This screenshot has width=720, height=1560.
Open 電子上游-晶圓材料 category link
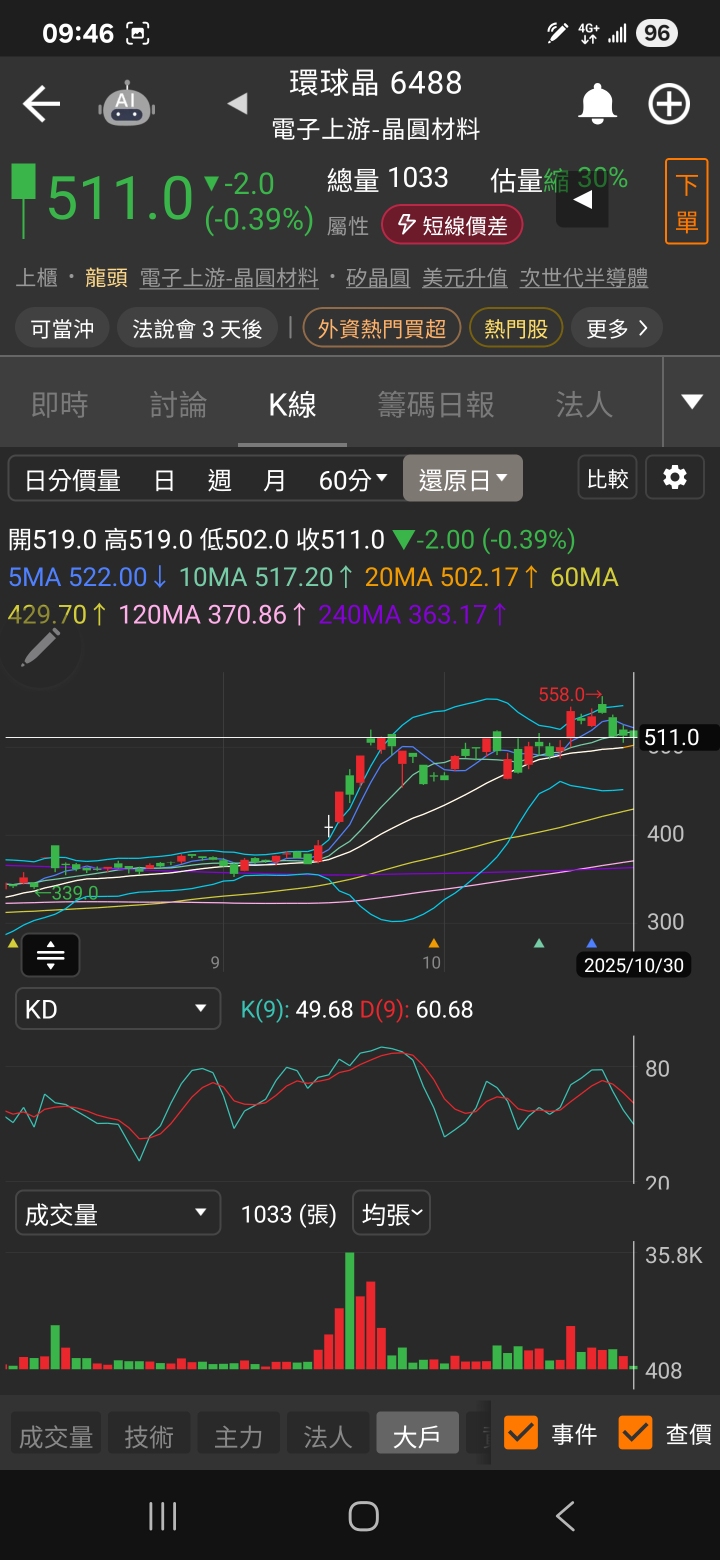229,278
